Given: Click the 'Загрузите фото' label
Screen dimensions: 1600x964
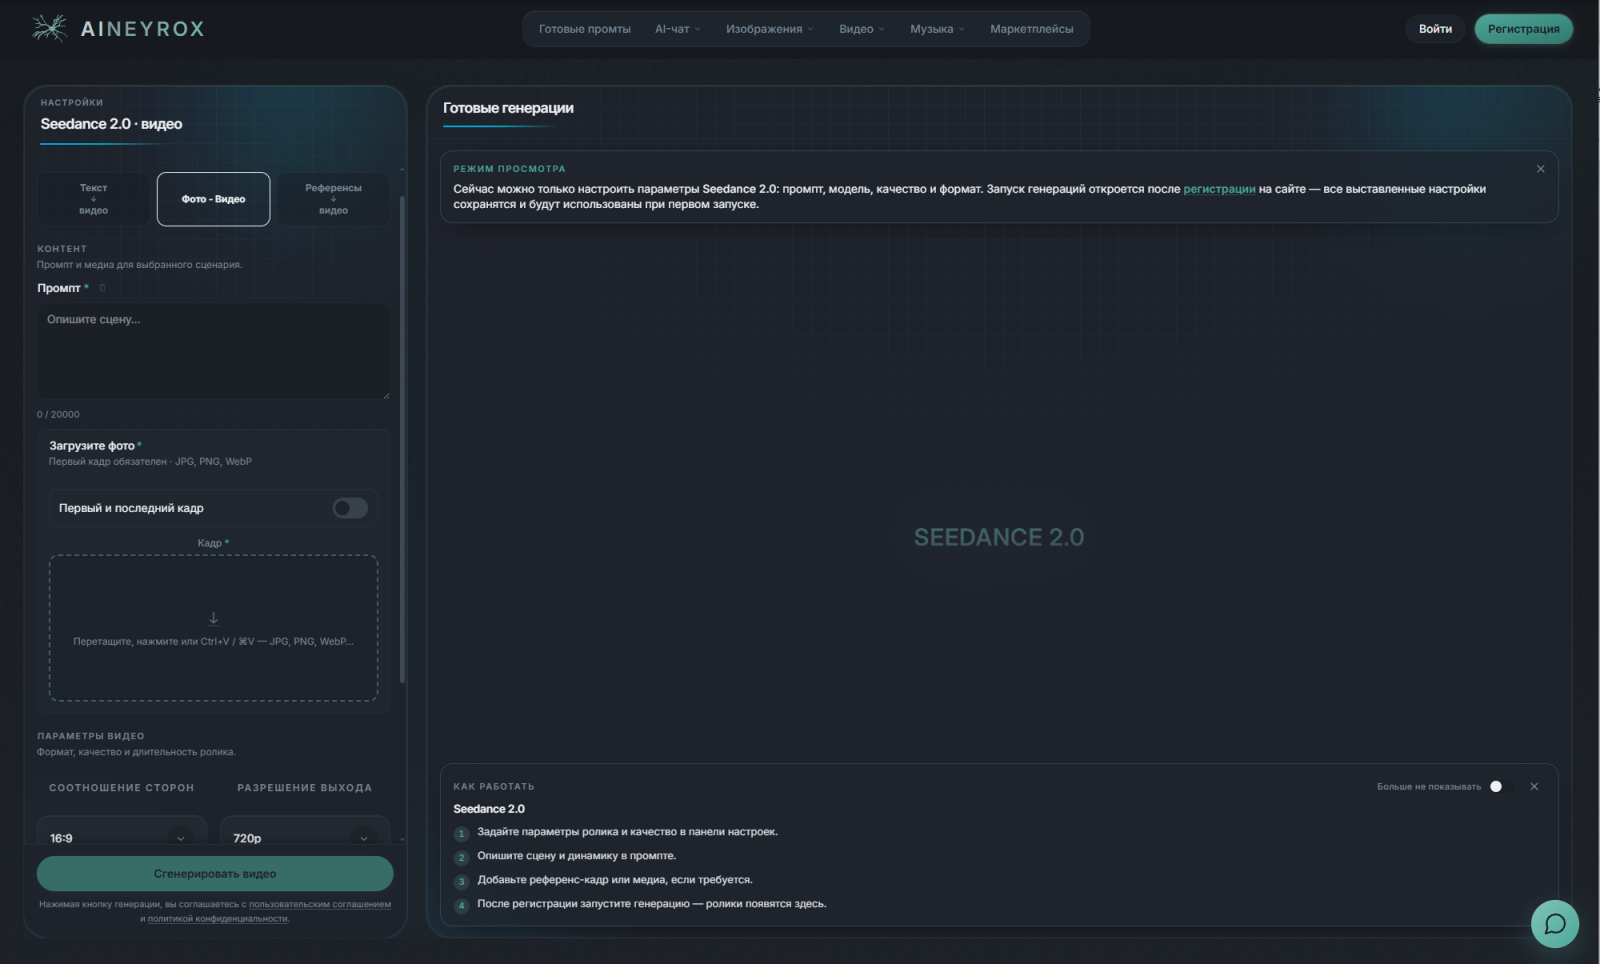Looking at the screenshot, I should click(x=92, y=446).
